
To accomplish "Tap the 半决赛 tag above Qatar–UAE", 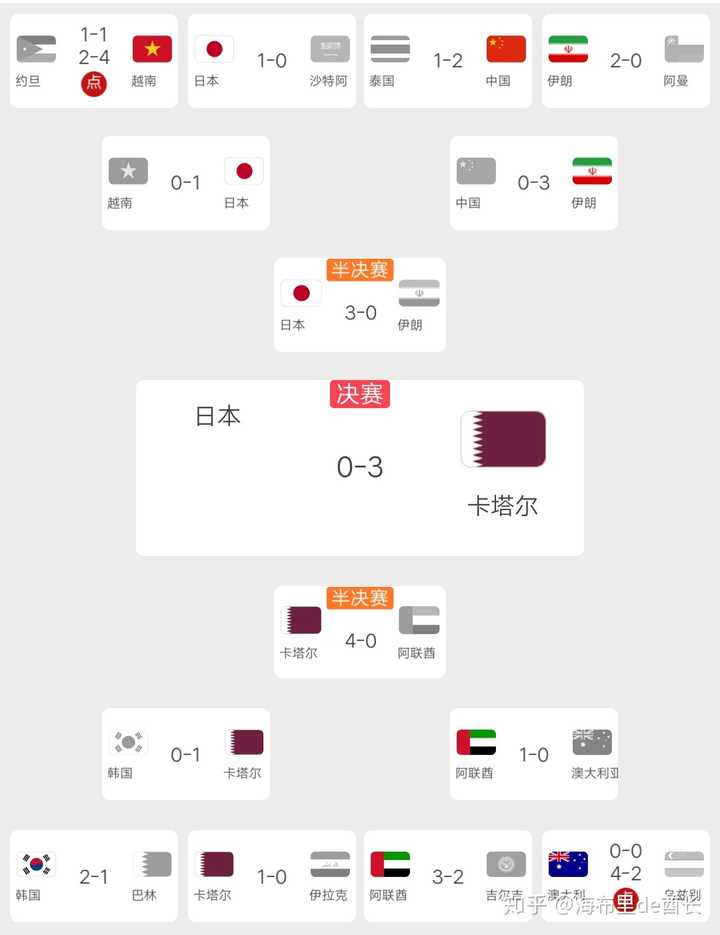I will (x=360, y=598).
